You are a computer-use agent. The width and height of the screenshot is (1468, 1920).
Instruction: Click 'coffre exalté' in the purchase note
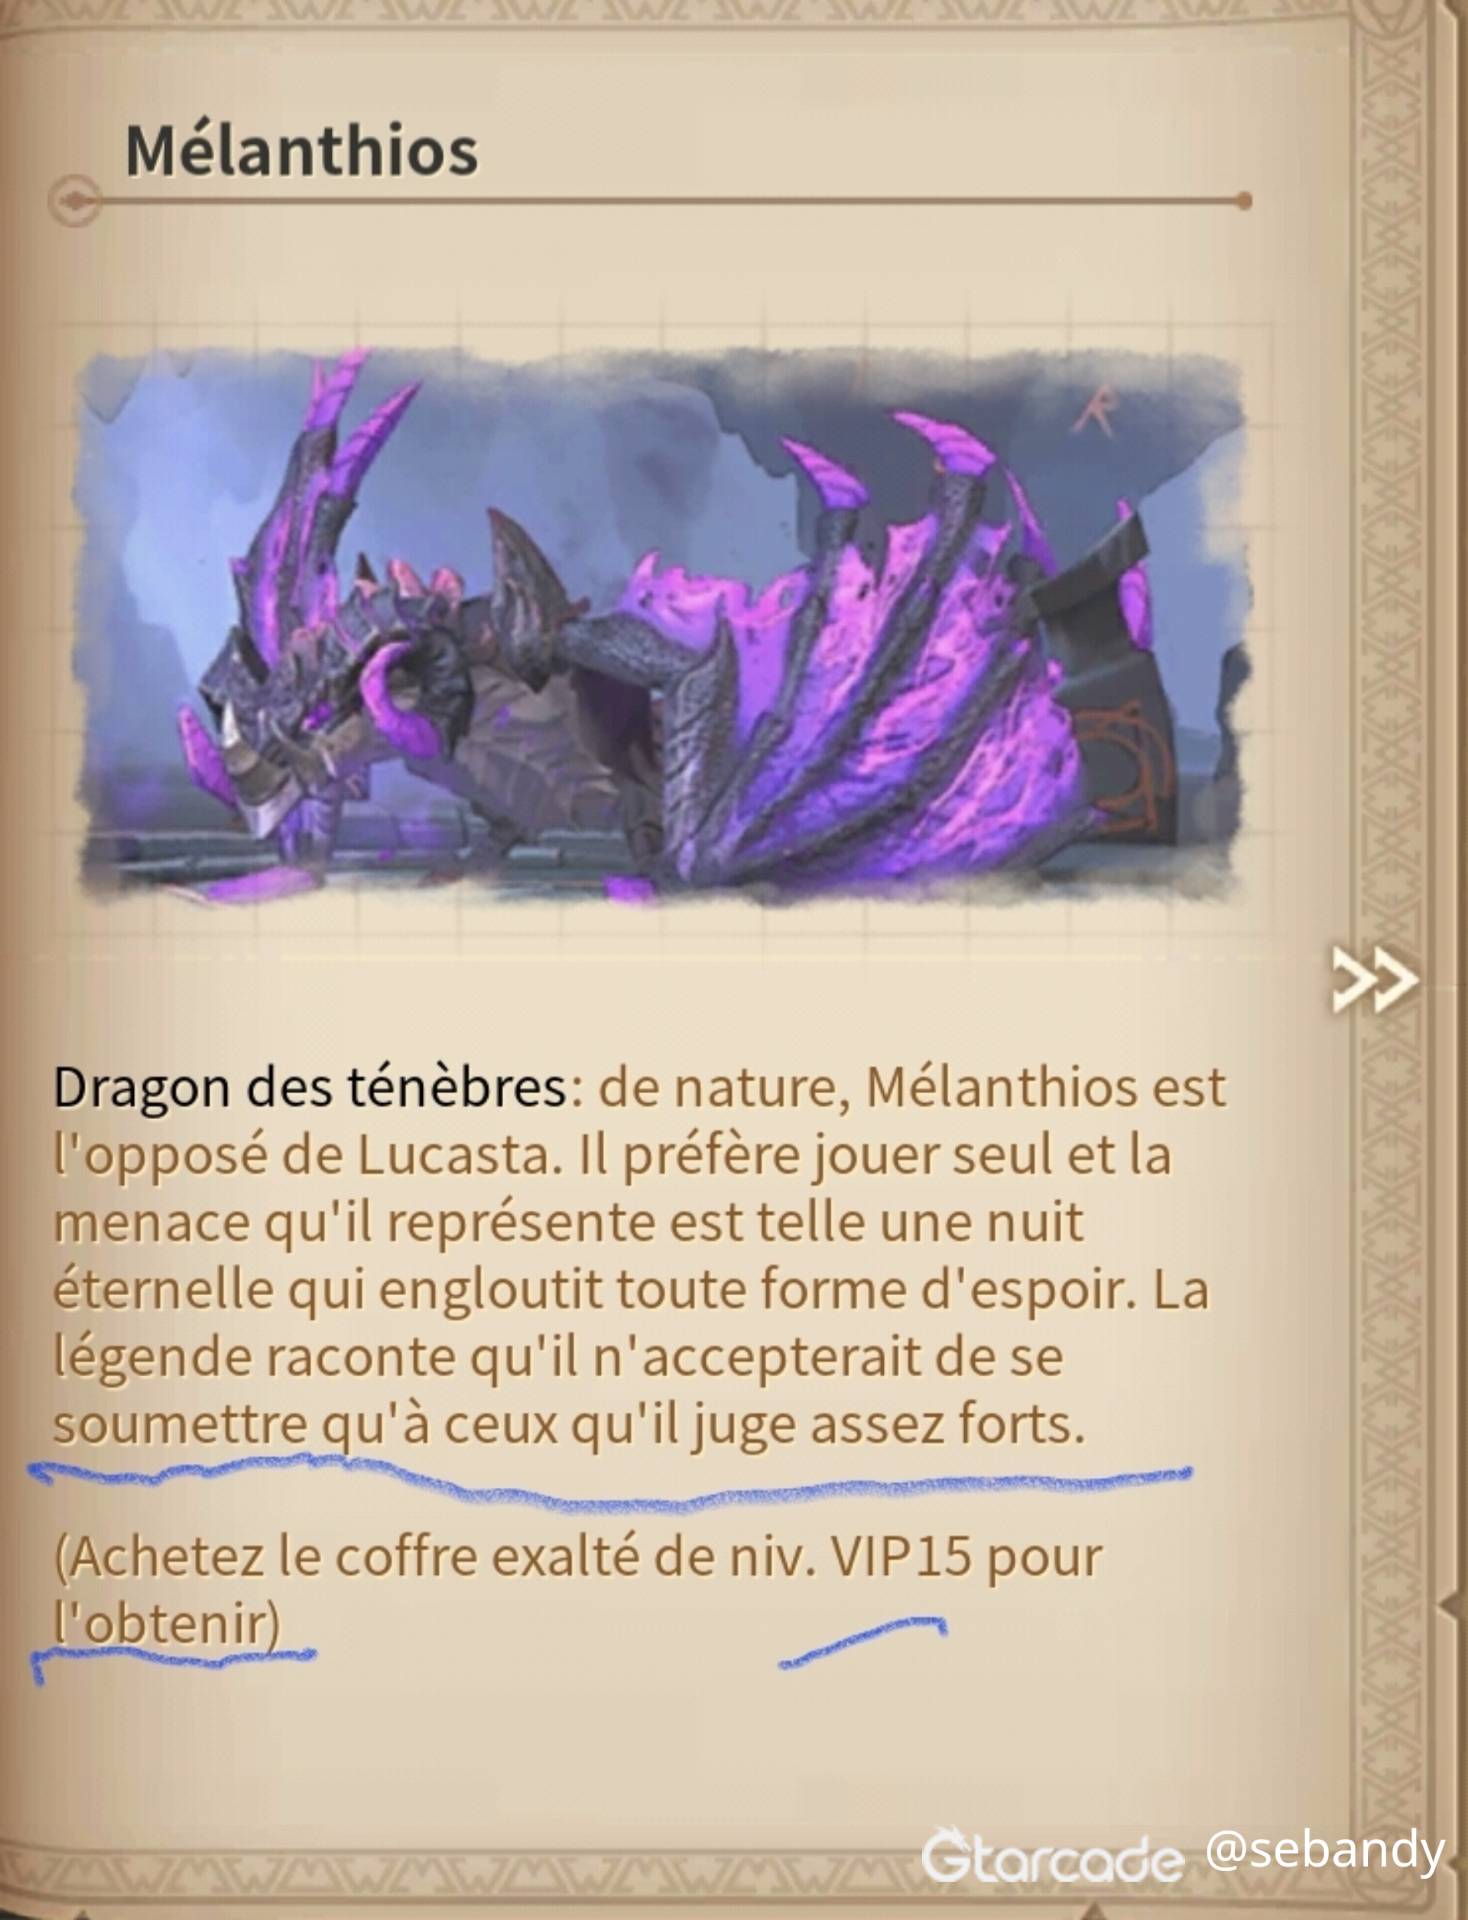(x=485, y=1556)
